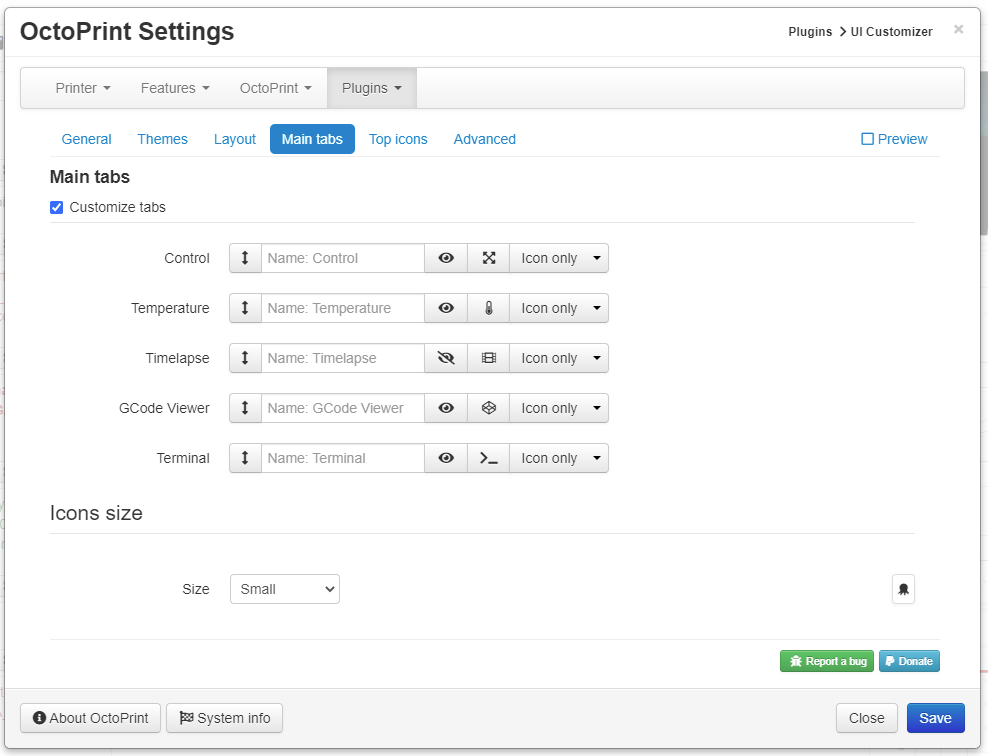Toggle visibility of the GCode Viewer tab
The image size is (988, 756).
pos(446,408)
